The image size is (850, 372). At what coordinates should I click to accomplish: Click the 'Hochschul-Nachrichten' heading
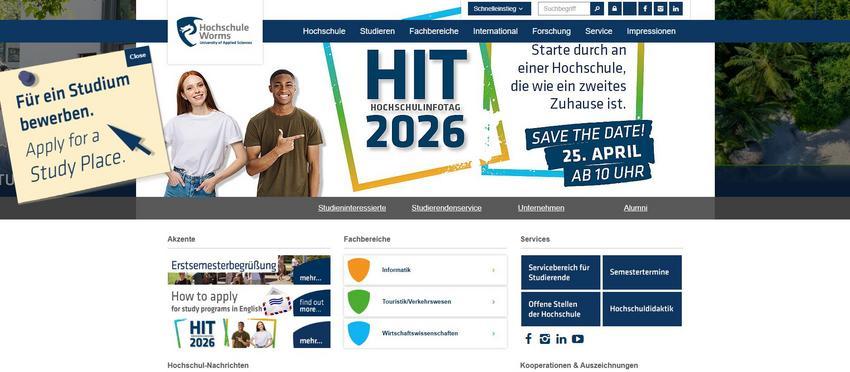tap(208, 366)
